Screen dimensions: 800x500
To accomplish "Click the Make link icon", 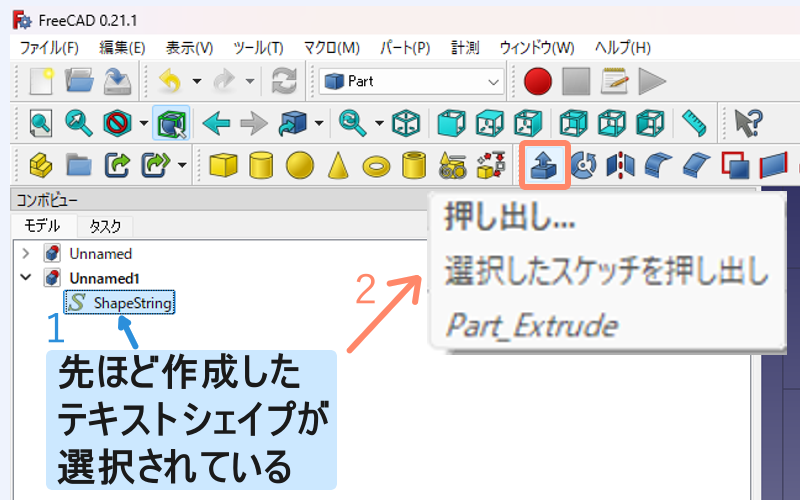I will [117, 165].
